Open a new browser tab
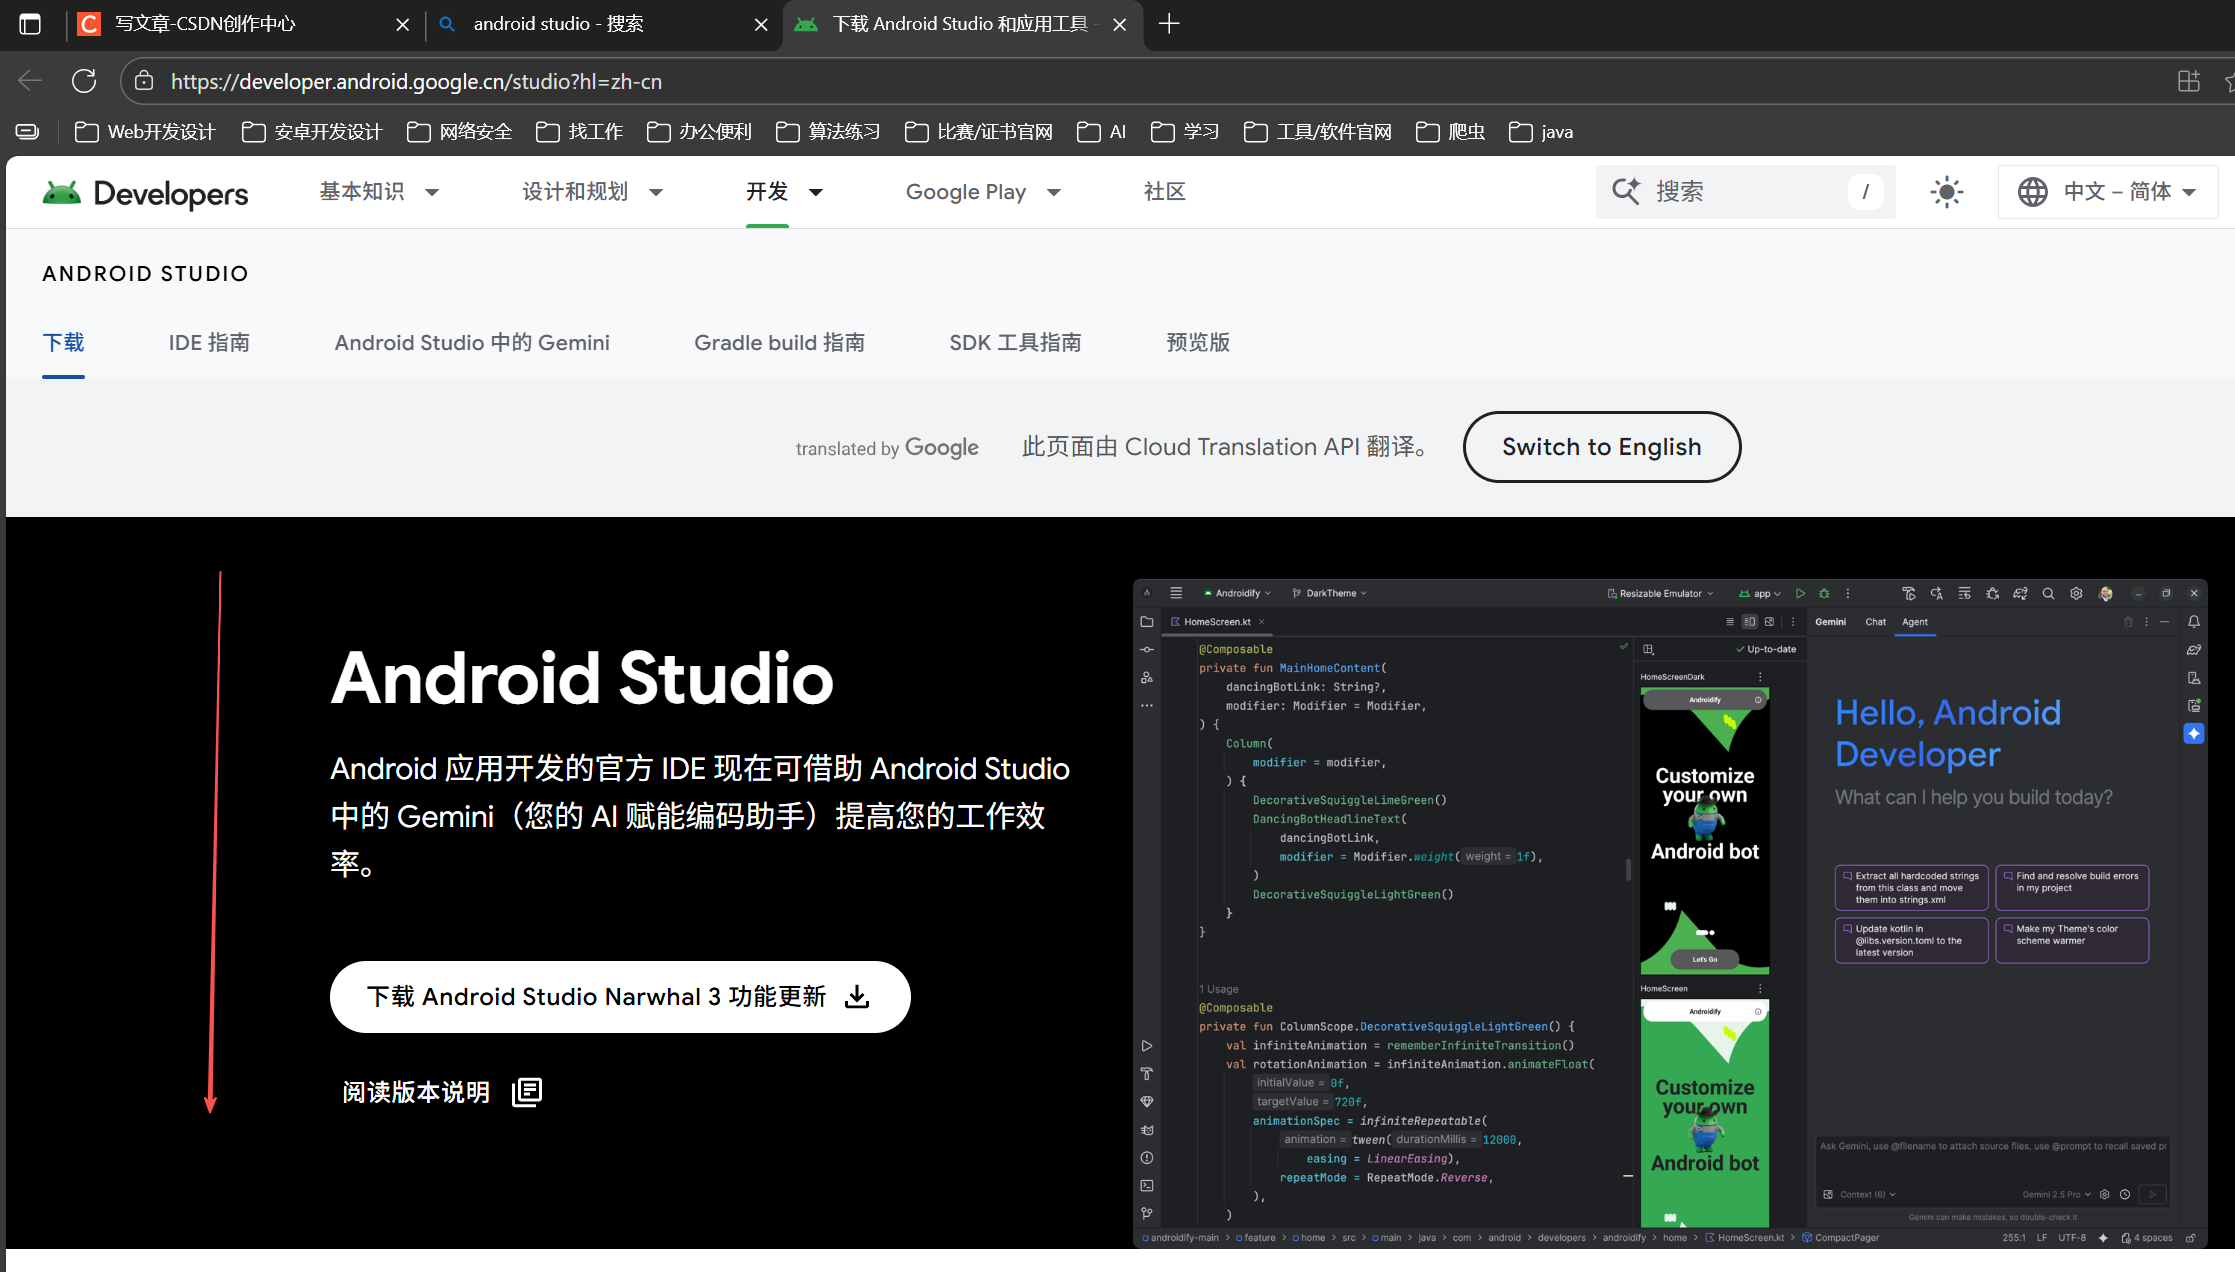Screen dimensions: 2235x1272 [1169, 24]
